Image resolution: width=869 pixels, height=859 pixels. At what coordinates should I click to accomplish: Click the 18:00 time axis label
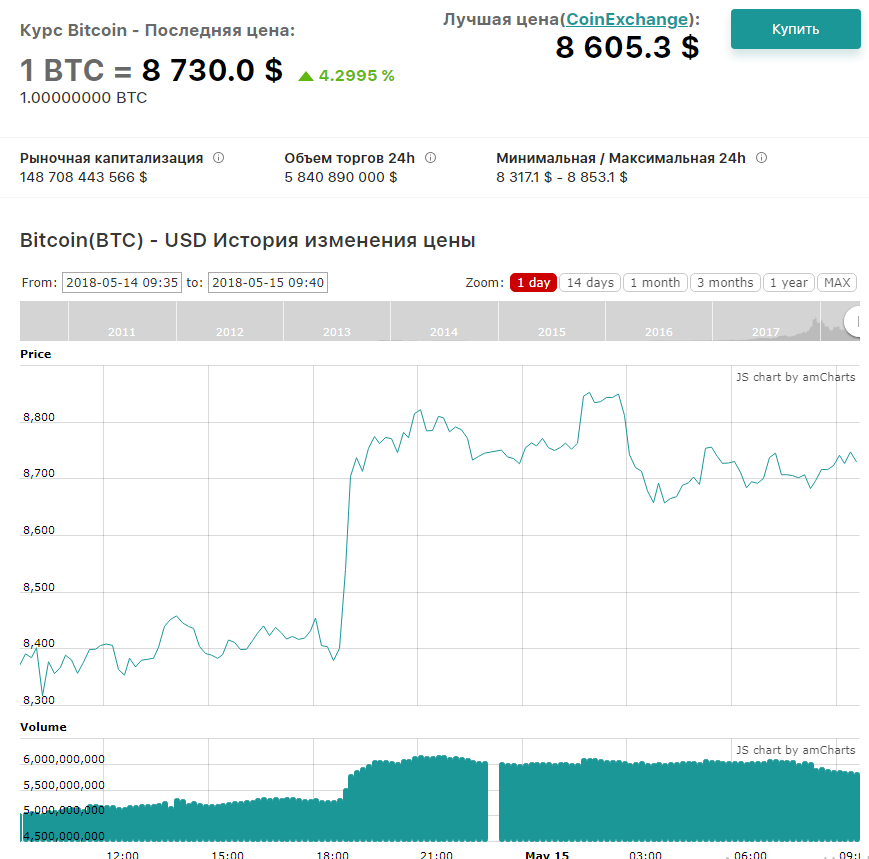pyautogui.click(x=333, y=855)
